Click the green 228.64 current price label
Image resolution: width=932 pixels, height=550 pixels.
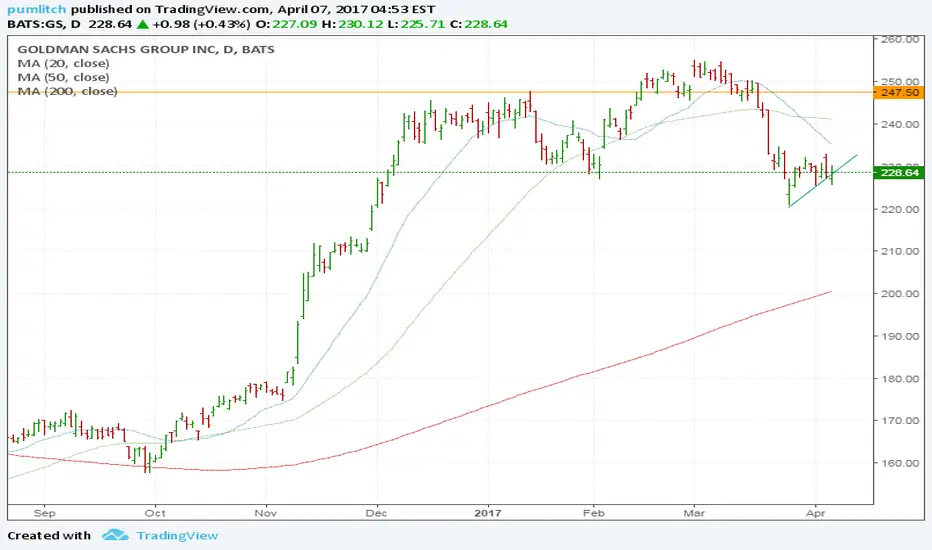point(899,172)
